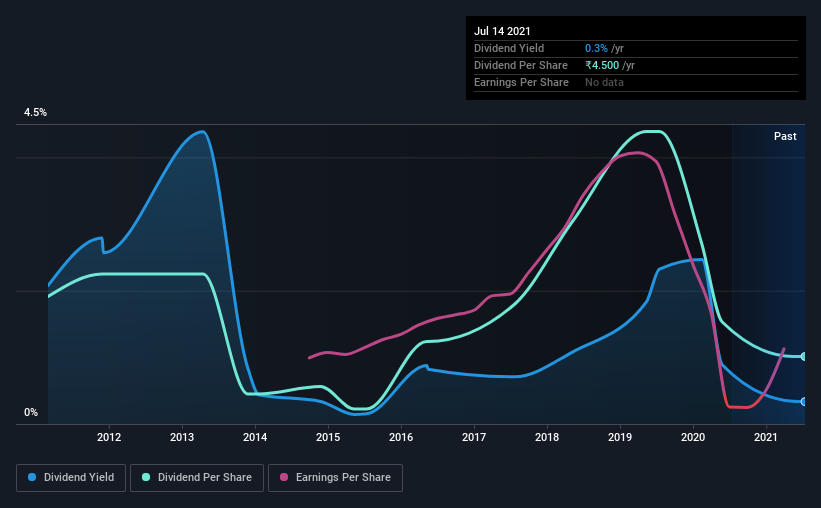Image resolution: width=821 pixels, height=508 pixels.
Task: Click the Past region label
Action: (x=785, y=137)
